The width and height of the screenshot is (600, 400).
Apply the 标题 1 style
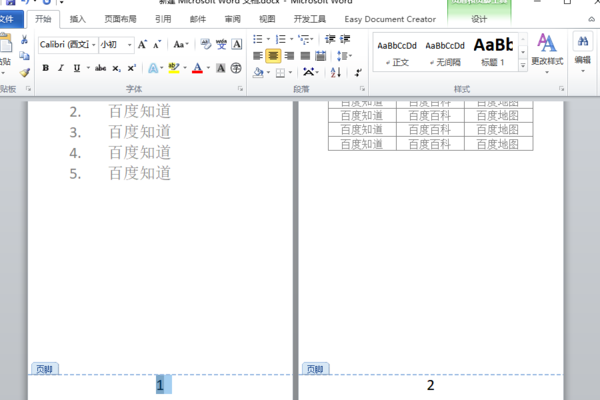(493, 53)
